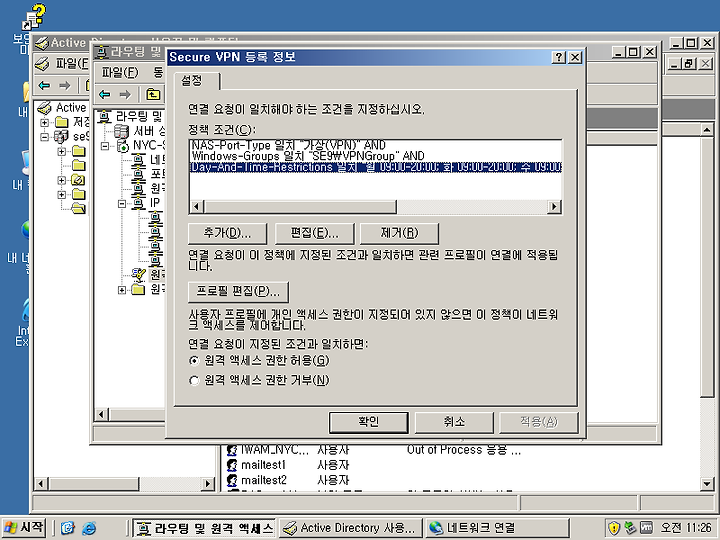Click back arrow in Active Directory toolbar

(45, 85)
